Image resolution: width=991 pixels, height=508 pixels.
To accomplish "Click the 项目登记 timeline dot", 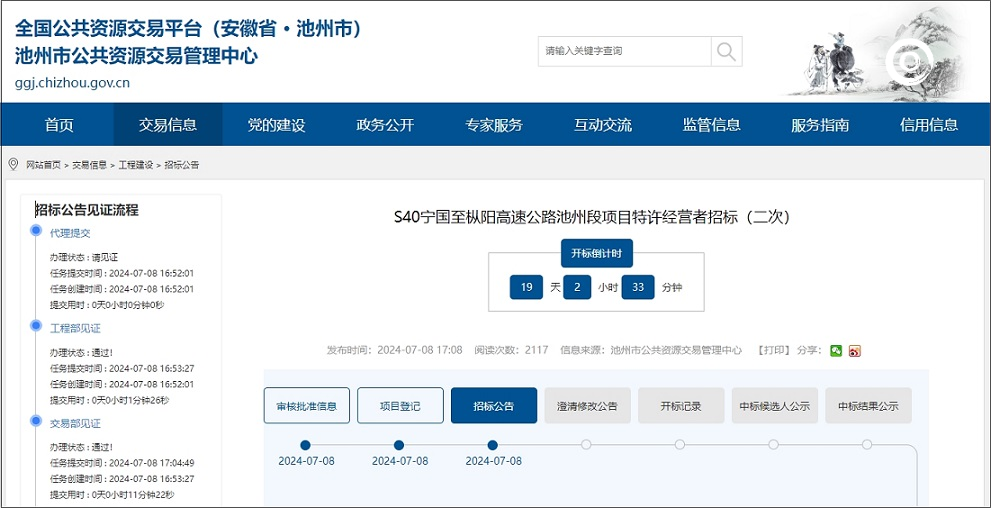I will [x=399, y=445].
